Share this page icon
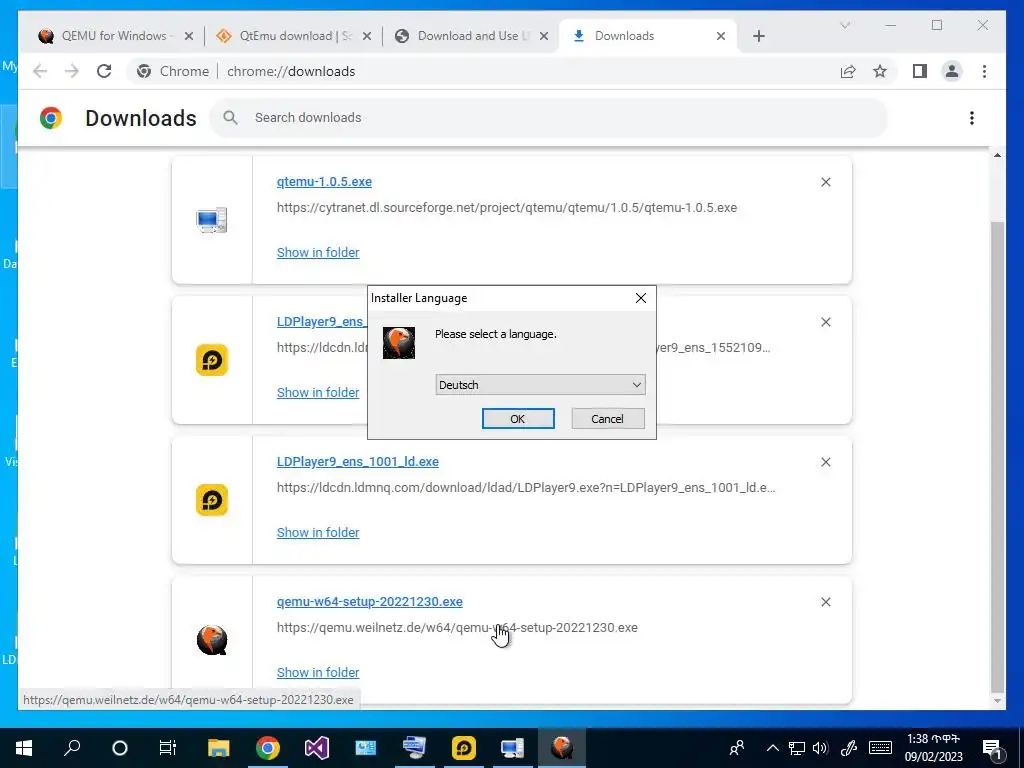1024x768 pixels. tap(848, 71)
